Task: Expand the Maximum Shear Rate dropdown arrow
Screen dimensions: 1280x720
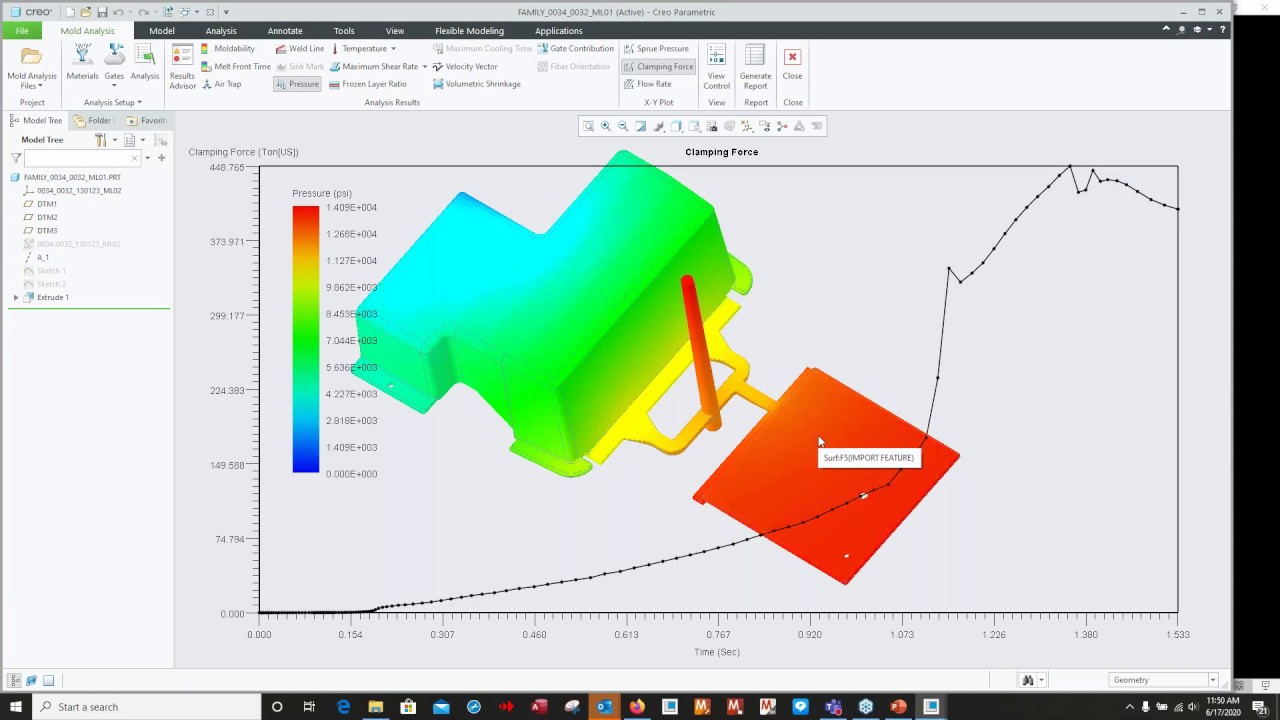Action: 424,66
